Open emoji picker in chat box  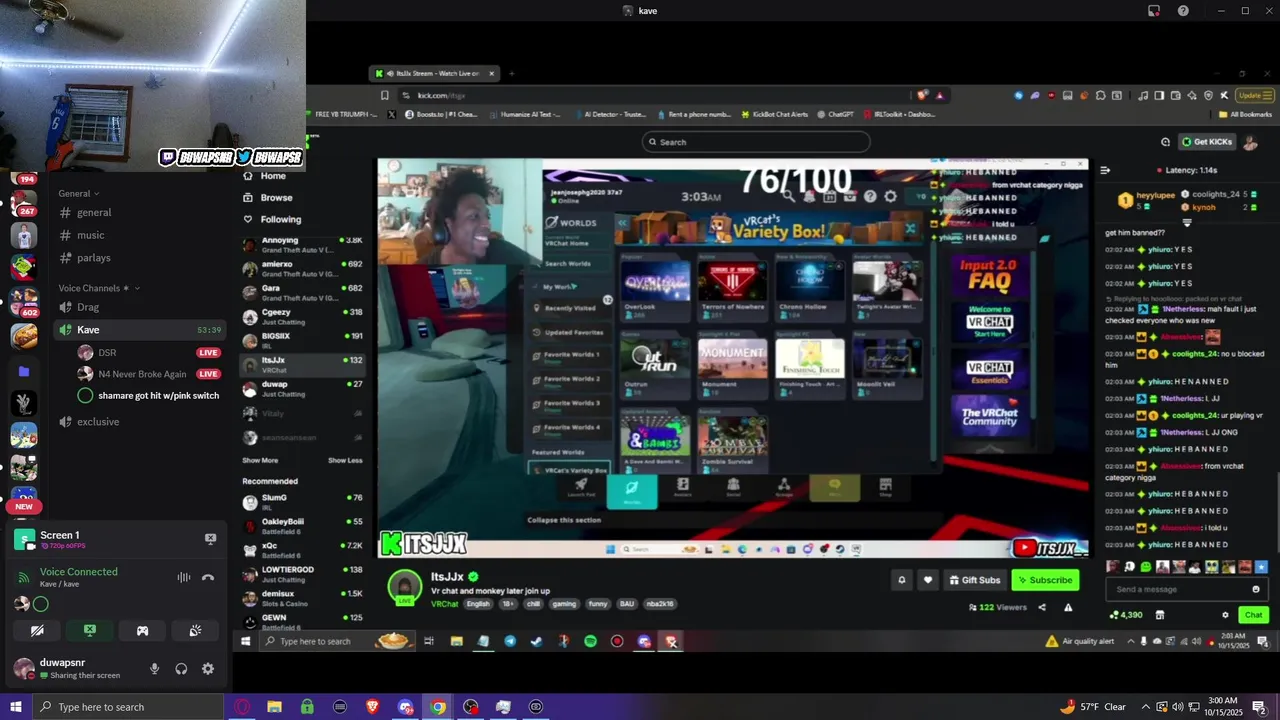click(1256, 589)
